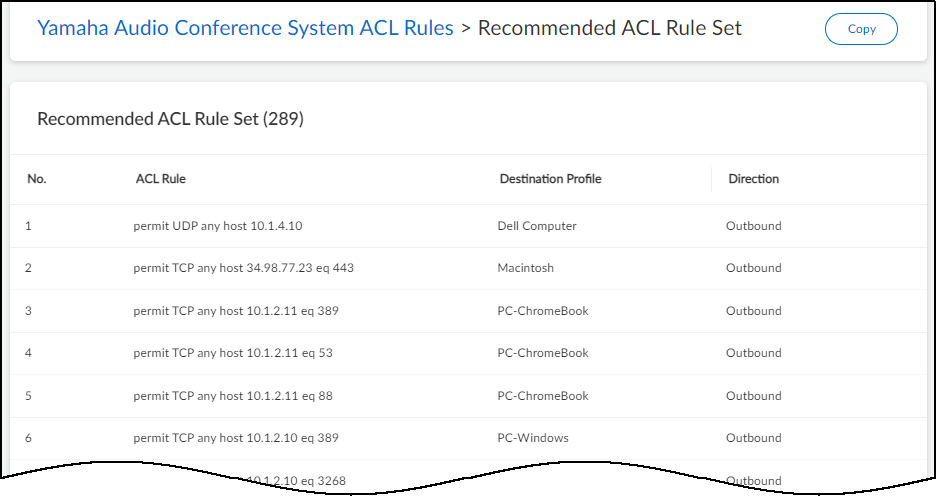This screenshot has width=936, height=496.
Task: Click the Macintosh destination profile
Action: (x=525, y=268)
